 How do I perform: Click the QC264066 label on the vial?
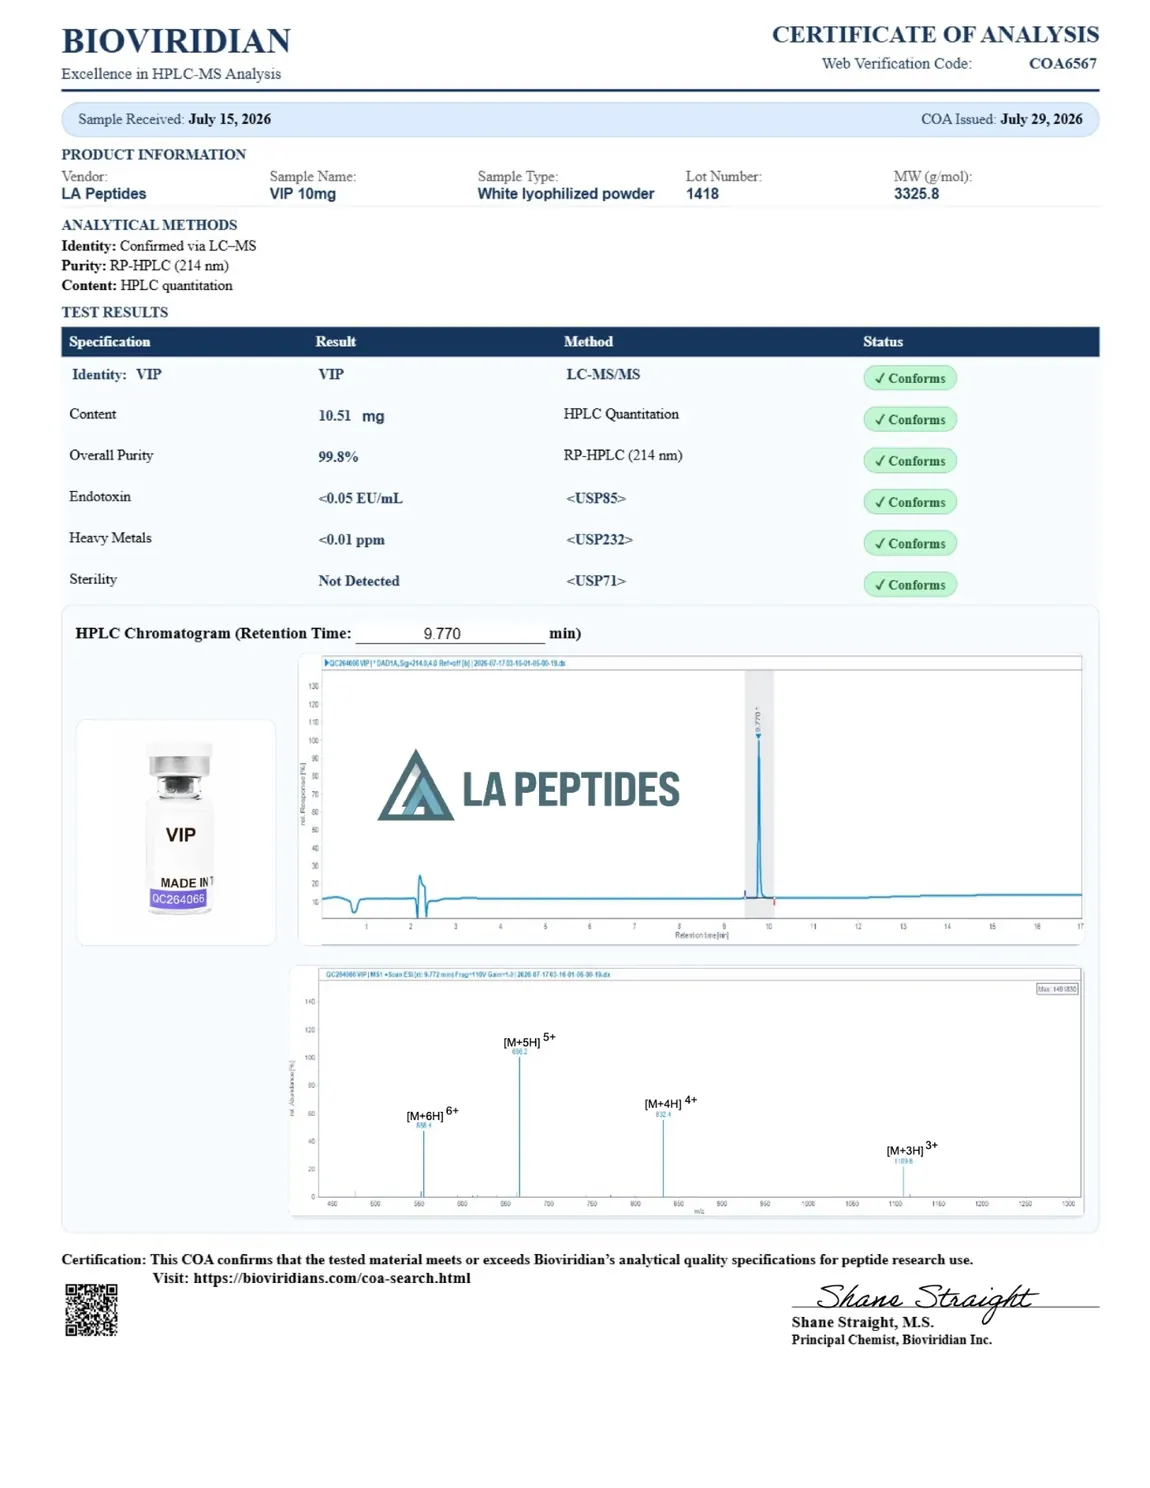coord(178,899)
